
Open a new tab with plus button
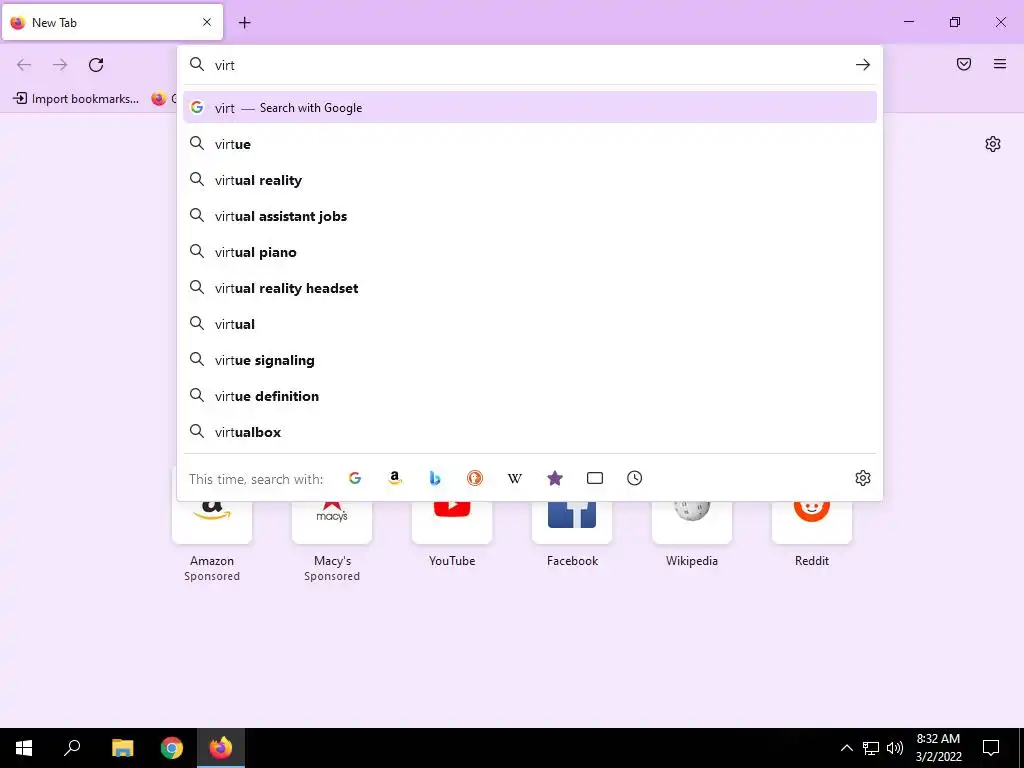[x=244, y=23]
